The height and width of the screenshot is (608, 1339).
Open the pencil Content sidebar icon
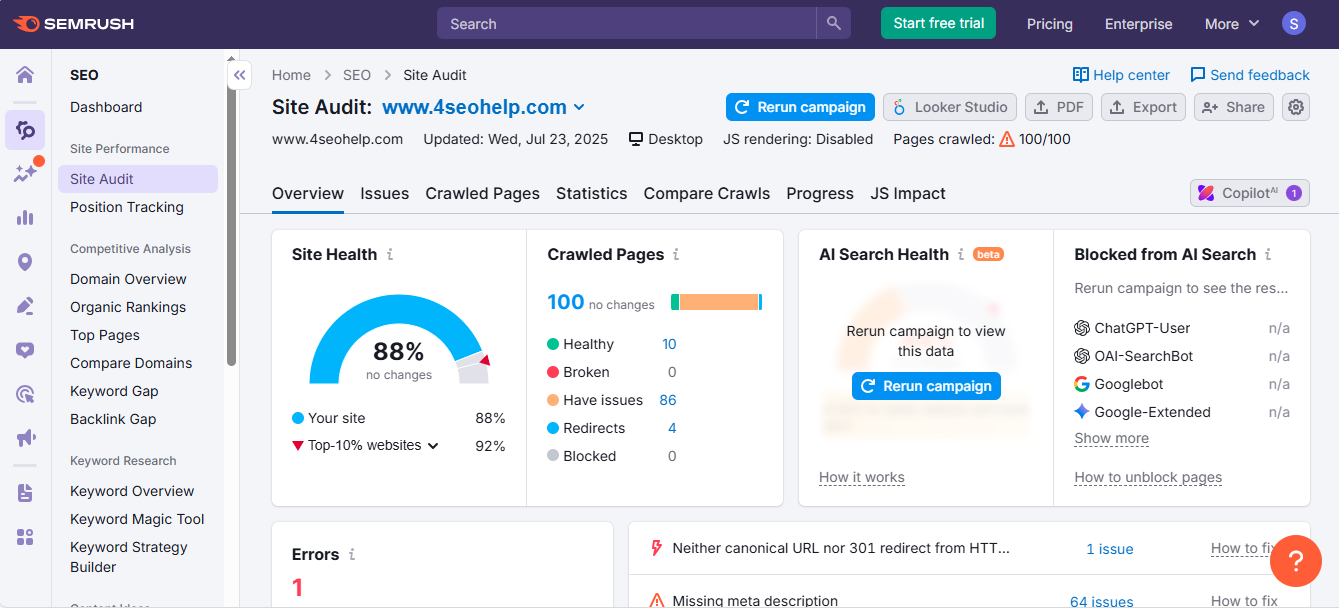click(24, 305)
